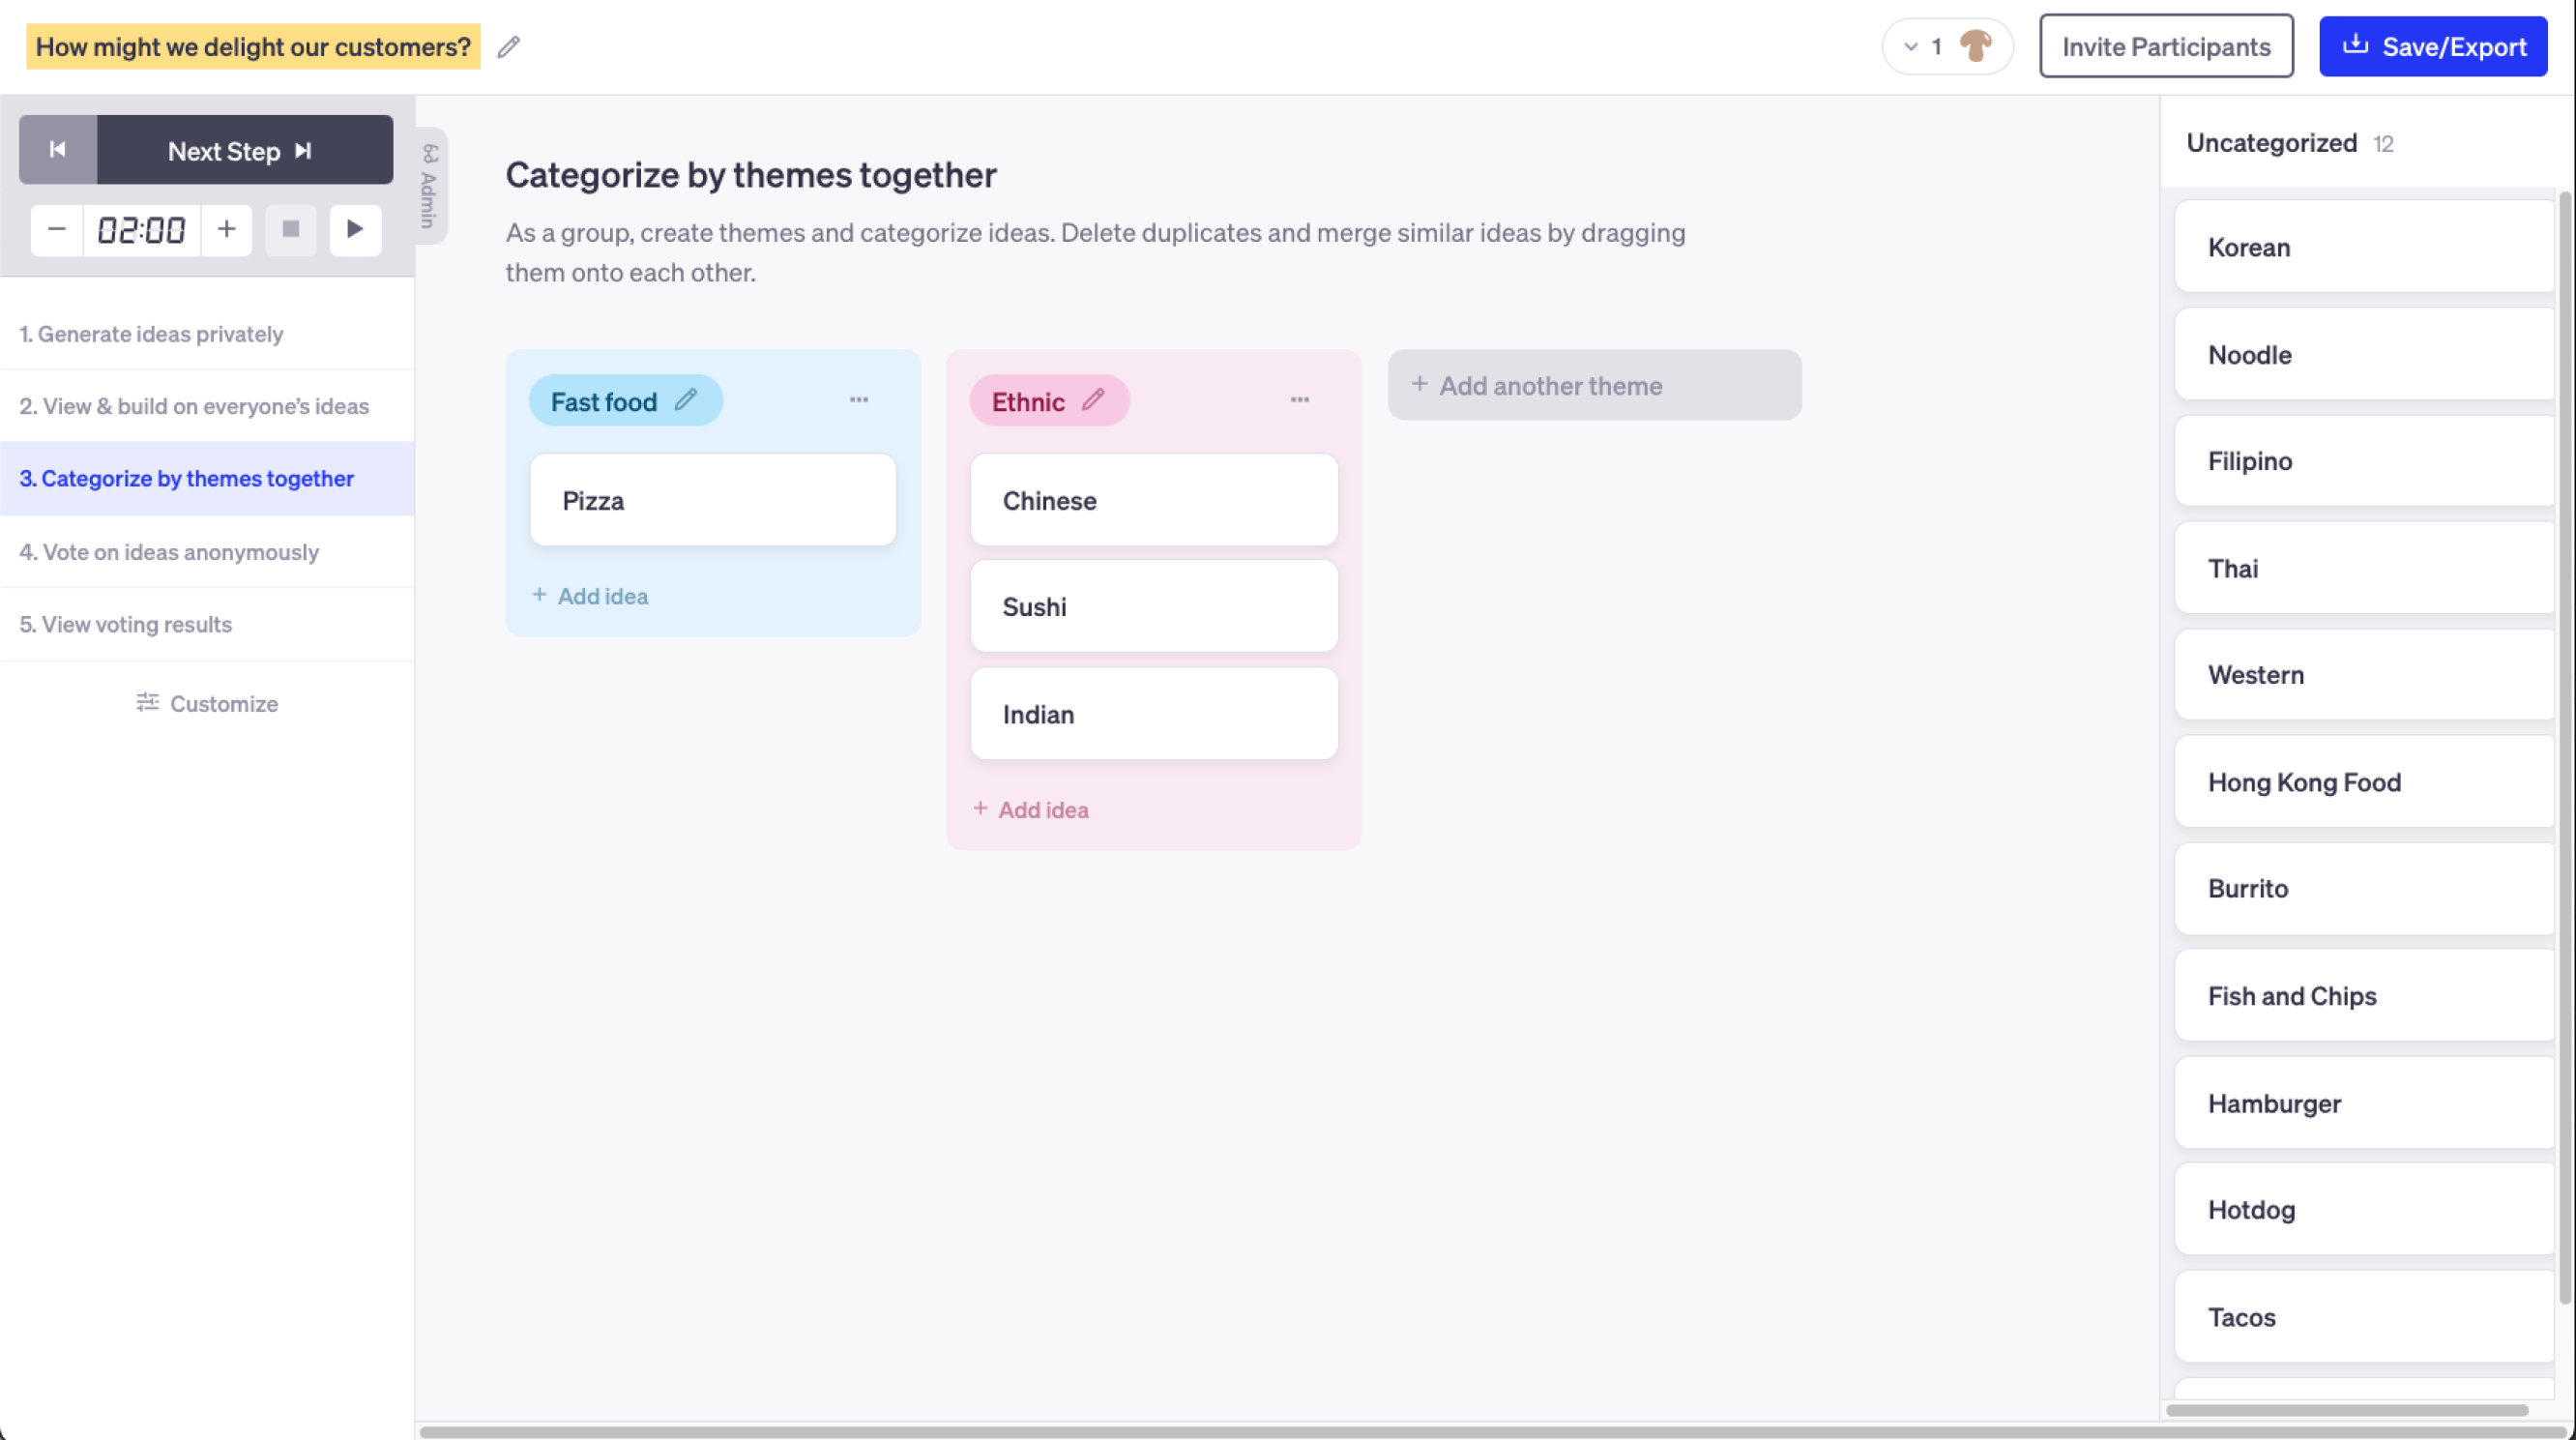Click the Uncategorized panel vertical scrollbar
This screenshot has width=2576, height=1440.
click(x=2565, y=747)
